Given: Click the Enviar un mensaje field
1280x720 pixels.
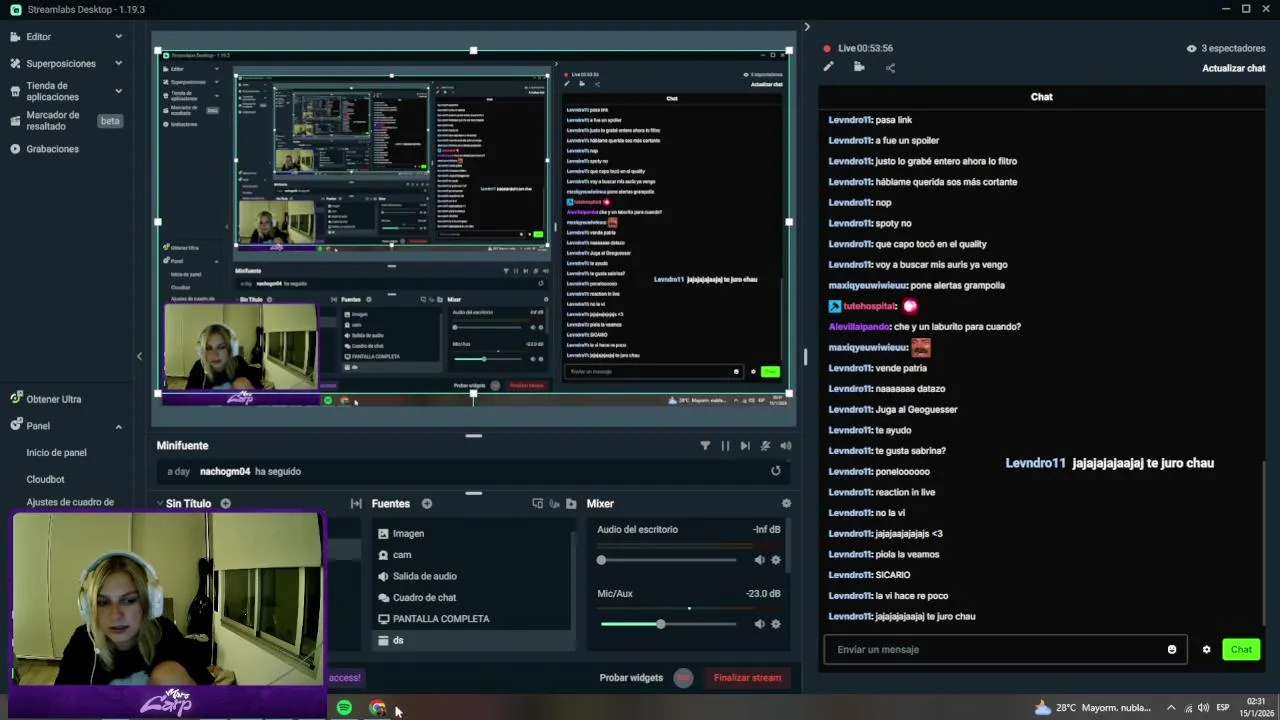Looking at the screenshot, I should tap(1005, 650).
